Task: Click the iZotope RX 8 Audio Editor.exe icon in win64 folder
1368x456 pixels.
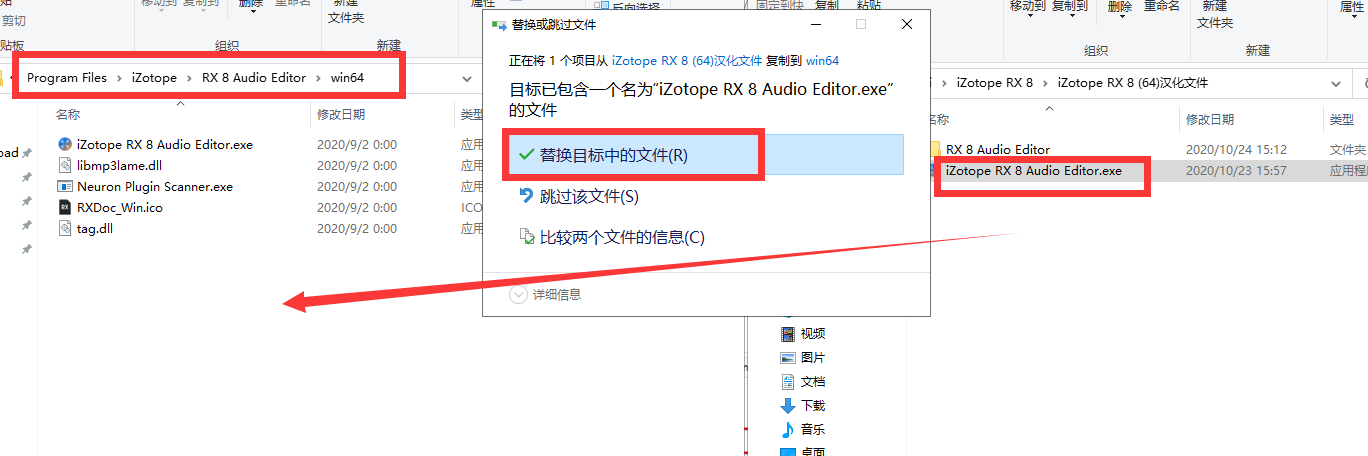Action: [66, 144]
